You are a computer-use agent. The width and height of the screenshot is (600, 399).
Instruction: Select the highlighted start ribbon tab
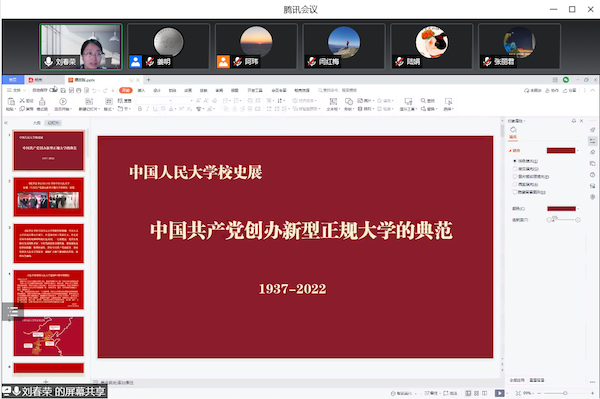coord(126,90)
